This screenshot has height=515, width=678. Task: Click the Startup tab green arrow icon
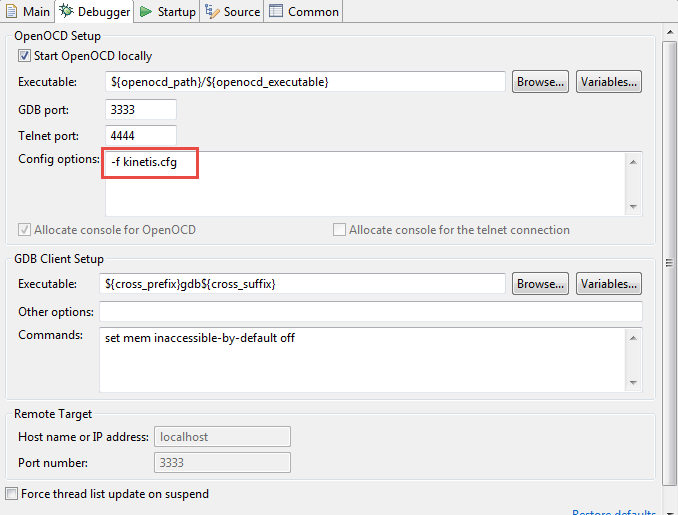[146, 12]
